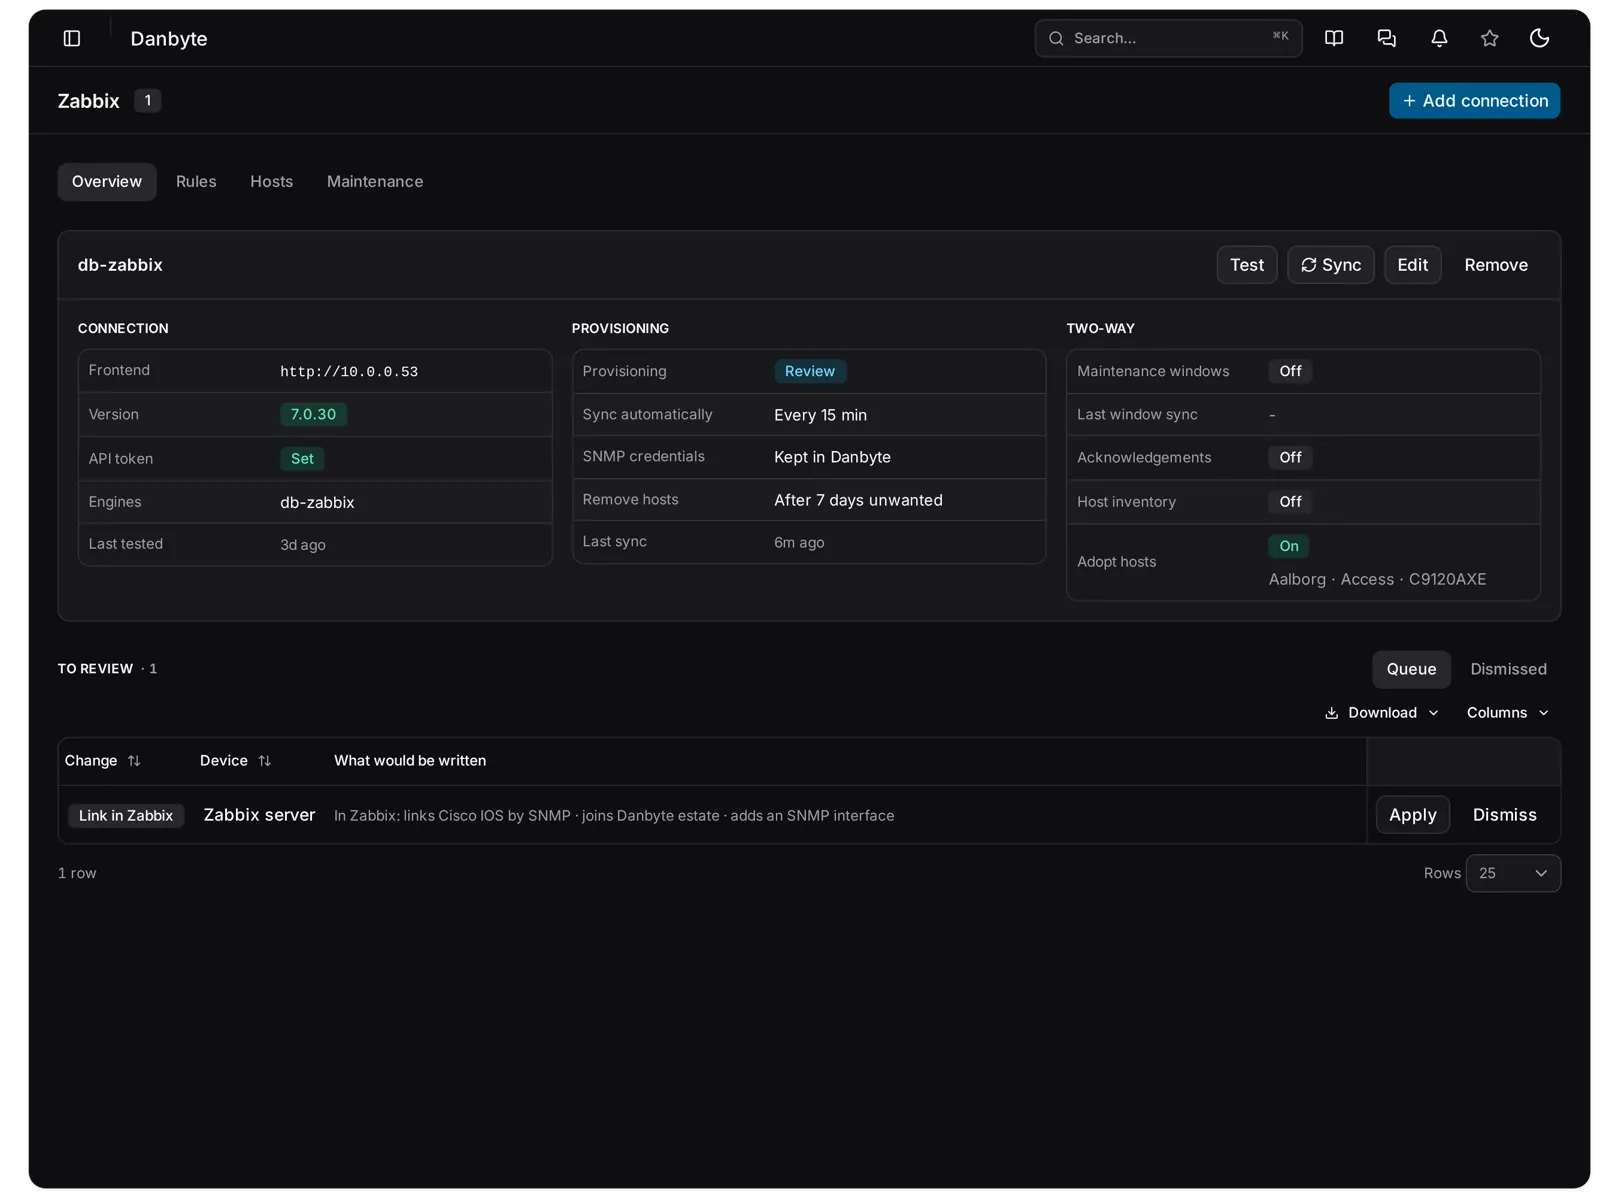The image size is (1600, 1198).
Task: Click the 3d ago last tested value
Action: click(303, 545)
